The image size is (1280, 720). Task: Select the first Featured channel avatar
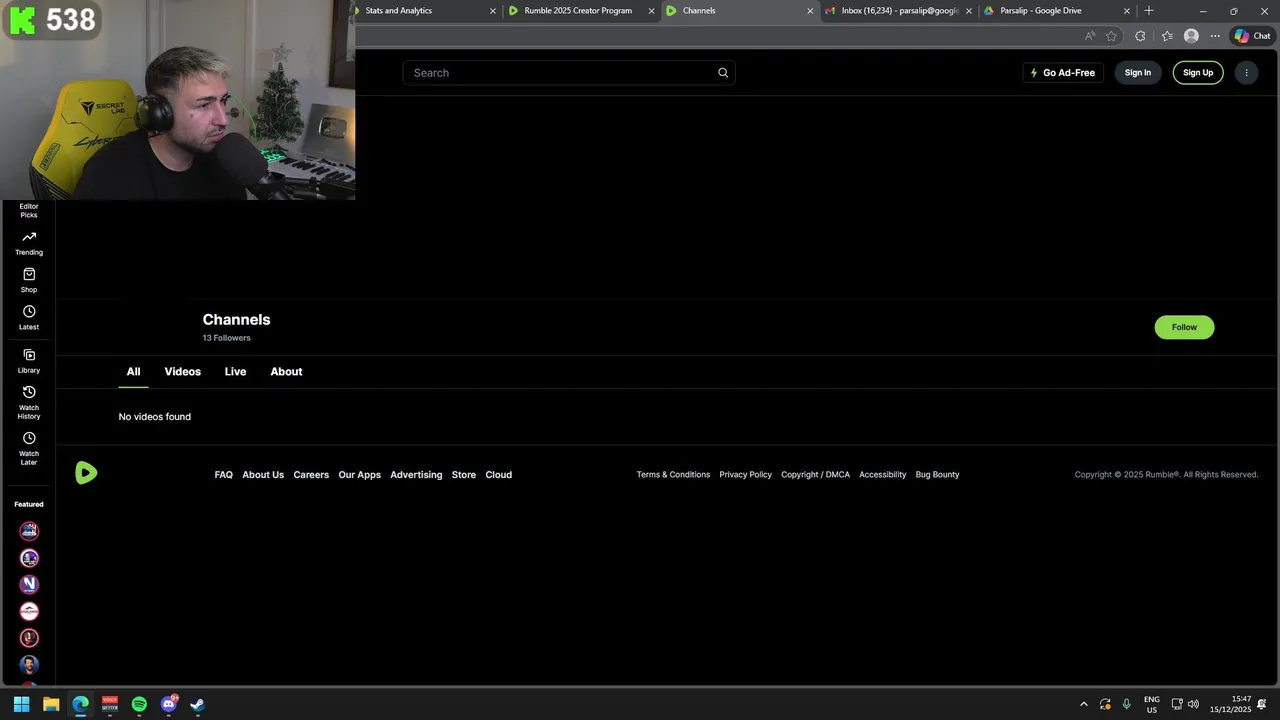click(29, 531)
